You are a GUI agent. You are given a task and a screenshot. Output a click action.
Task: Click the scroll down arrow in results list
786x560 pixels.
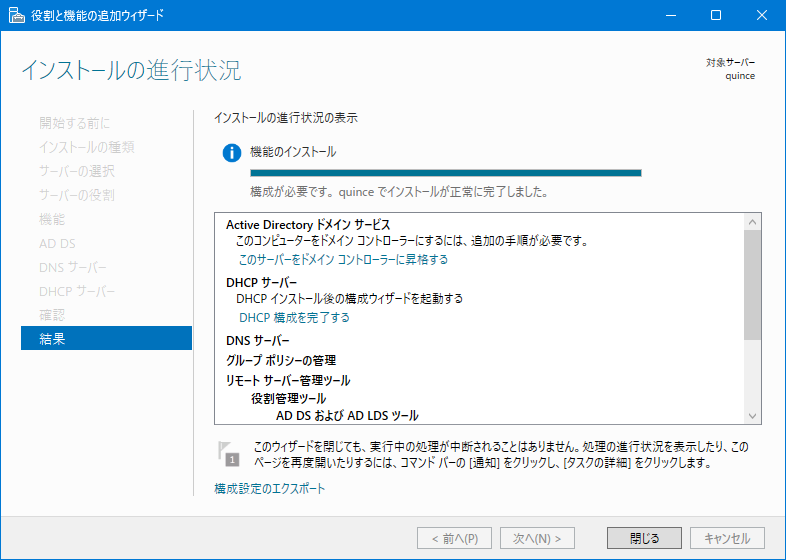coord(752,416)
